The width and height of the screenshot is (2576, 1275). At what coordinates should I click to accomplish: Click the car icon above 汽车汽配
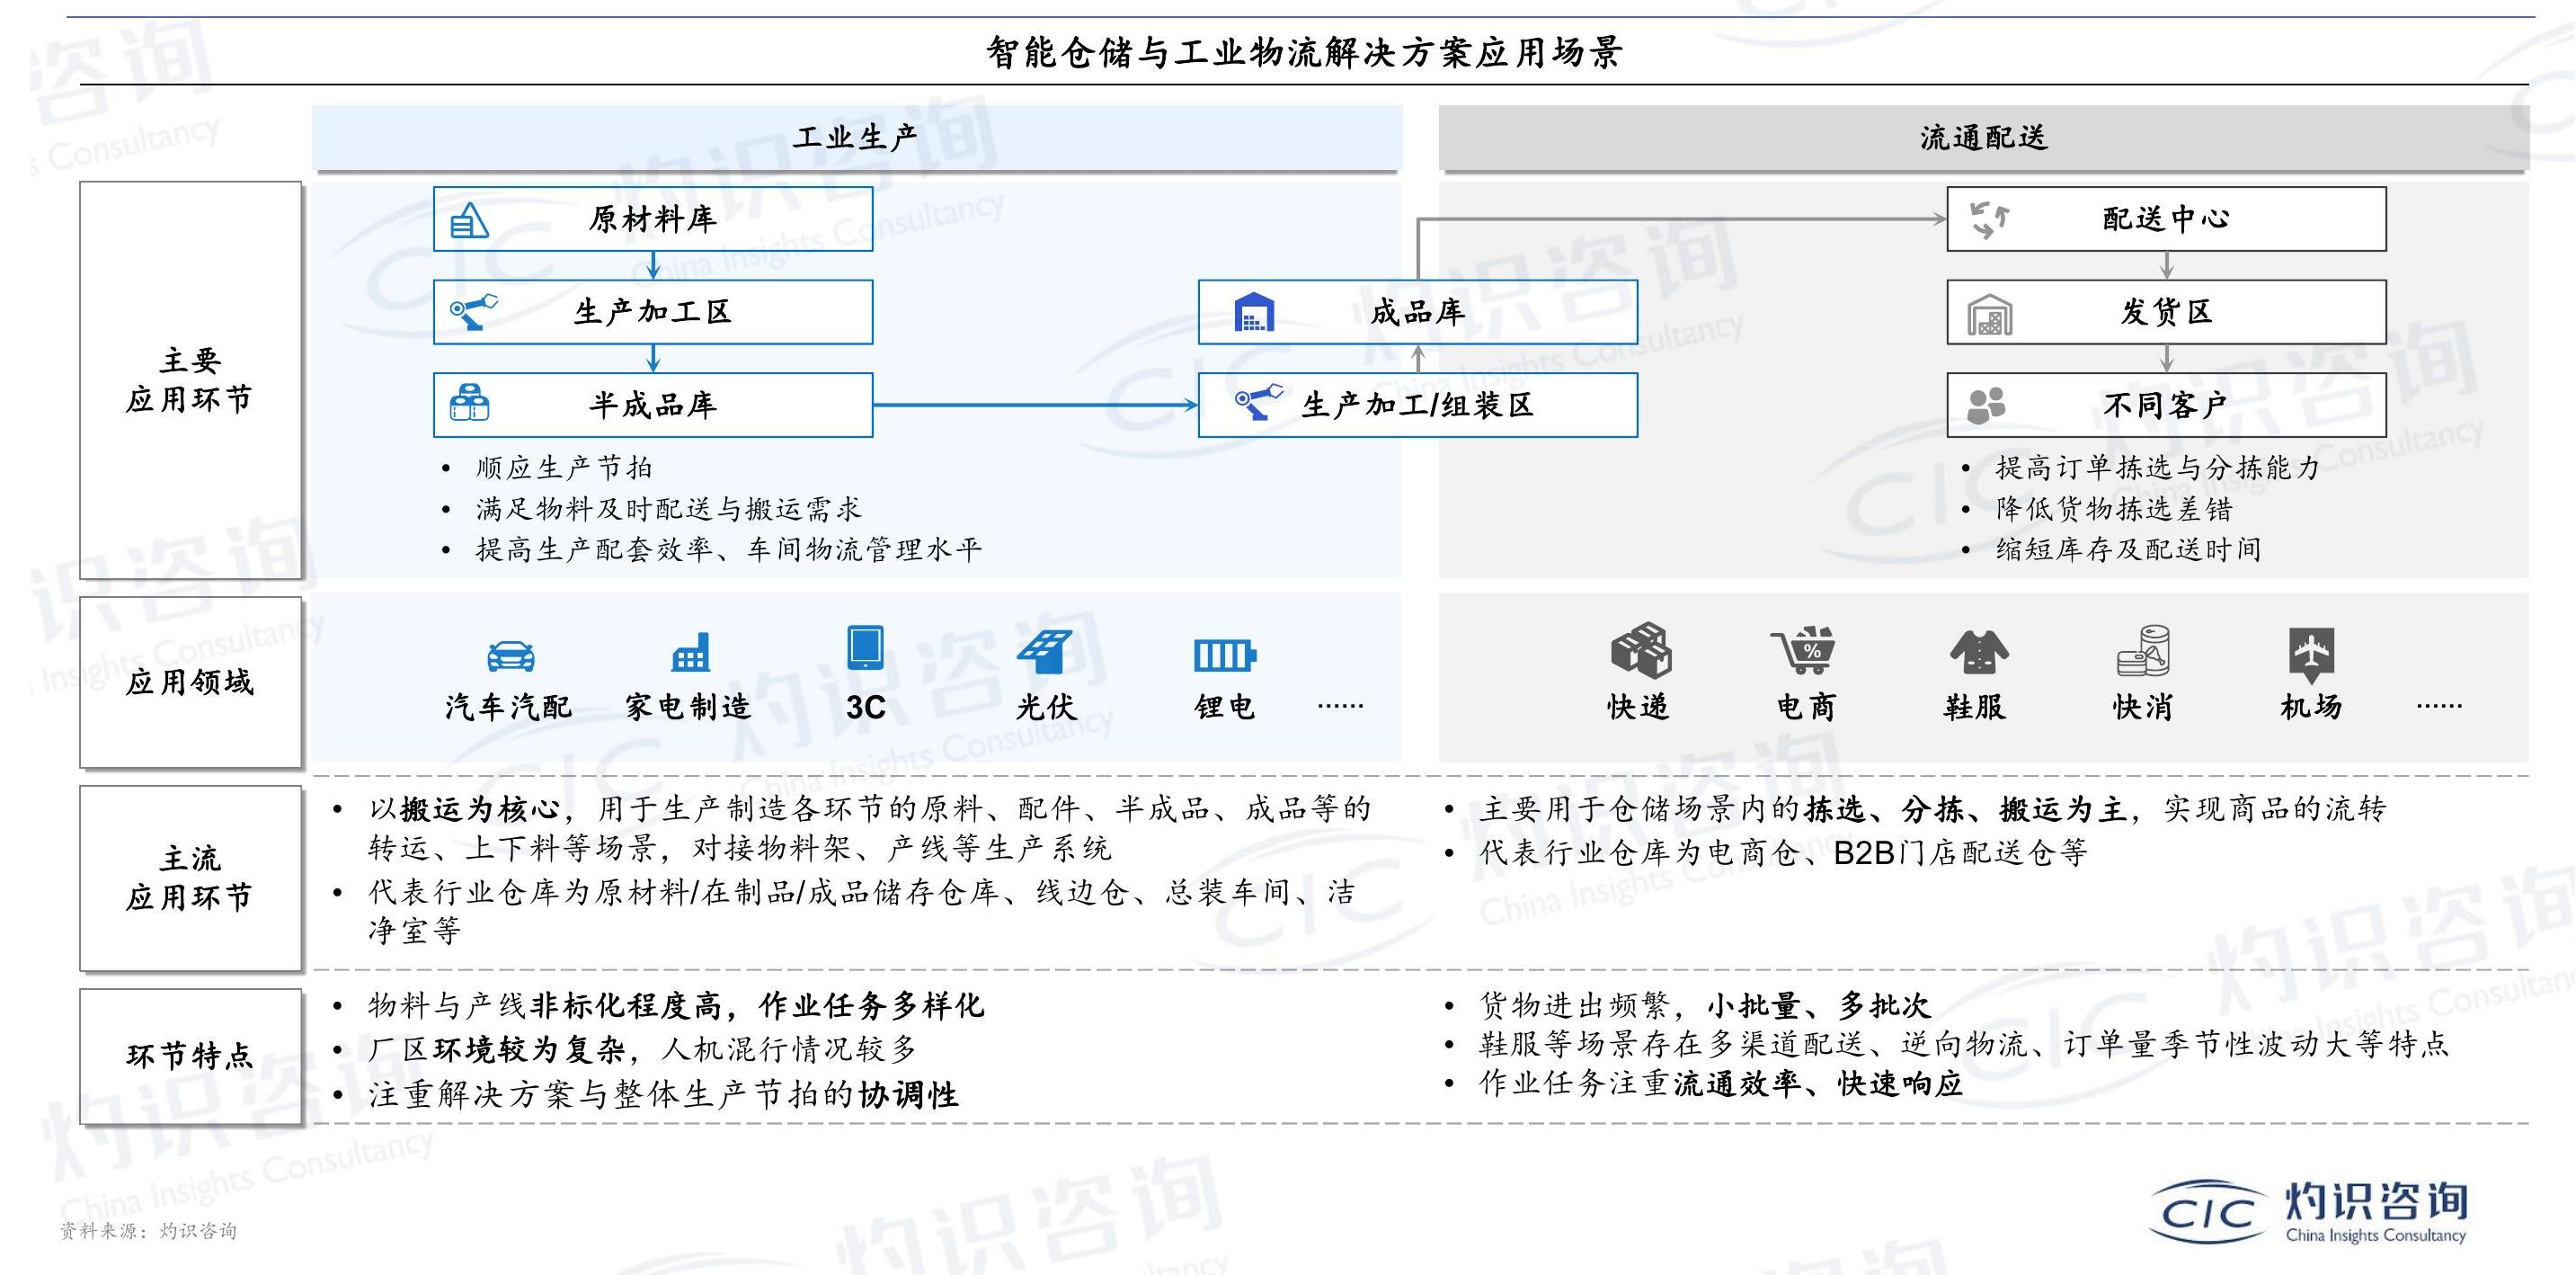(510, 656)
